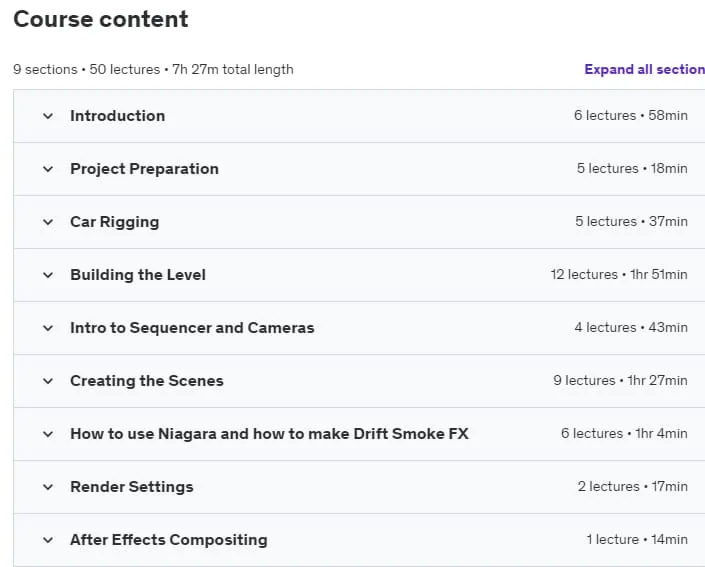Open After Effects Compositing section title
The width and height of the screenshot is (705, 567).
coord(169,540)
